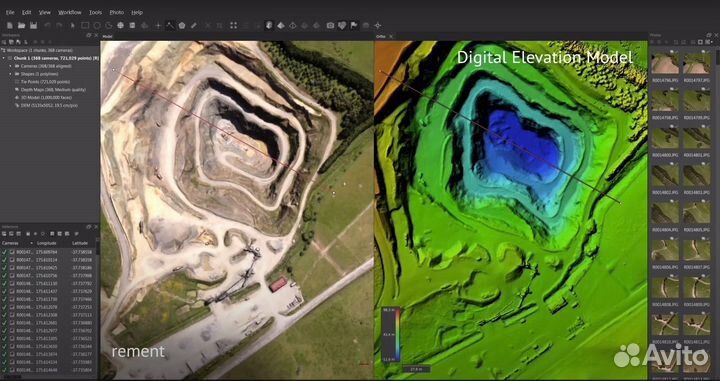720x381 pixels.
Task: Open the Cameras column sort dropdown
Action: (x=32, y=243)
